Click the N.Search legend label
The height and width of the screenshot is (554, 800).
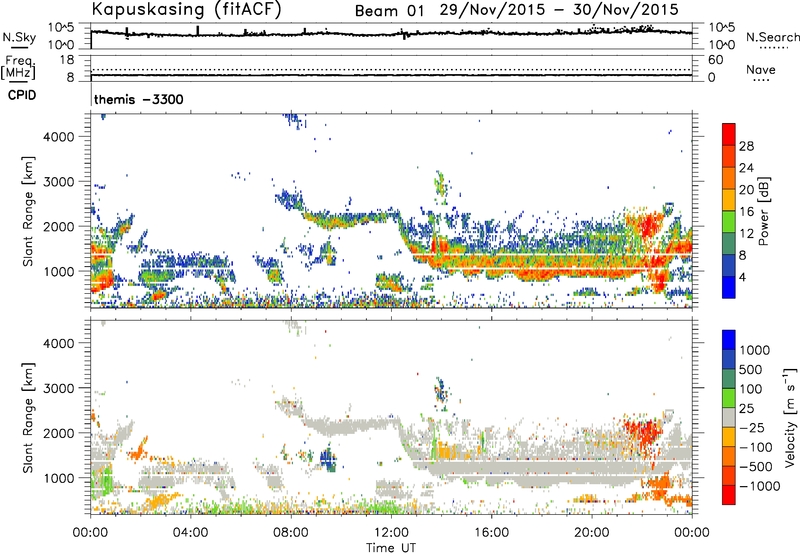pyautogui.click(x=772, y=37)
